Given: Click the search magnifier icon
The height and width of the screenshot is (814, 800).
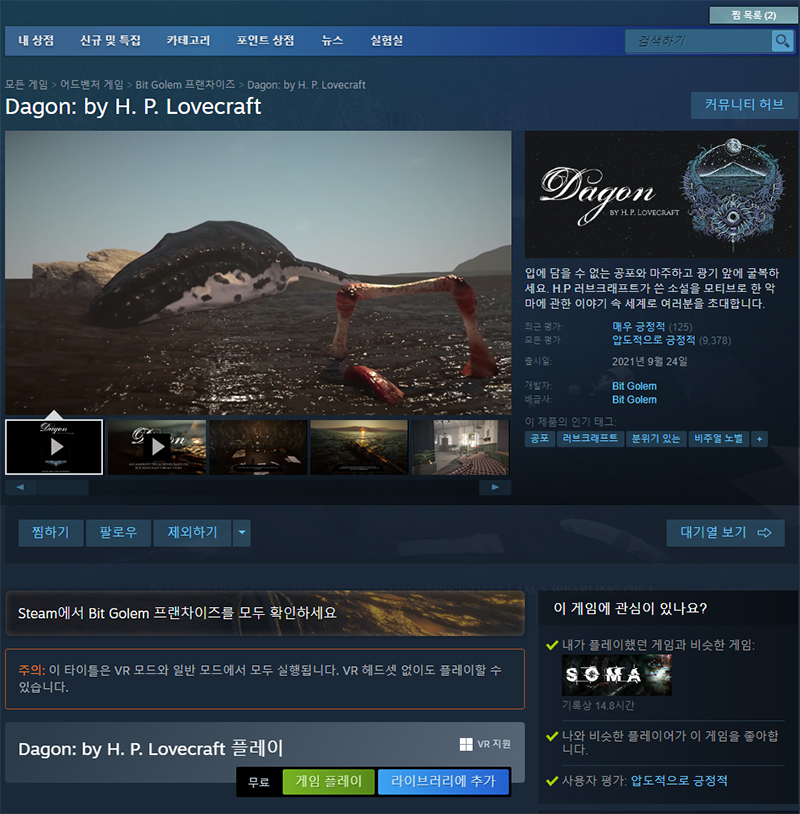Looking at the screenshot, I should tap(782, 40).
